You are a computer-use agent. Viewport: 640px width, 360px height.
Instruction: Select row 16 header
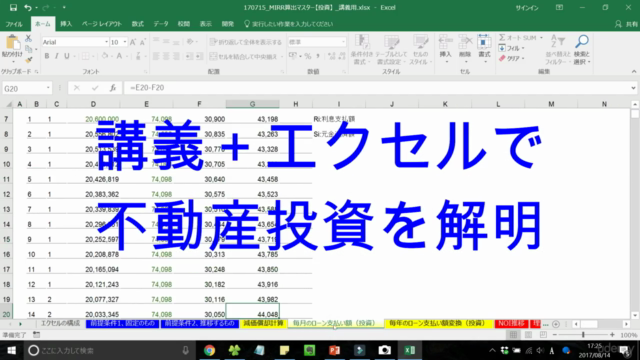pyautogui.click(x=7, y=254)
